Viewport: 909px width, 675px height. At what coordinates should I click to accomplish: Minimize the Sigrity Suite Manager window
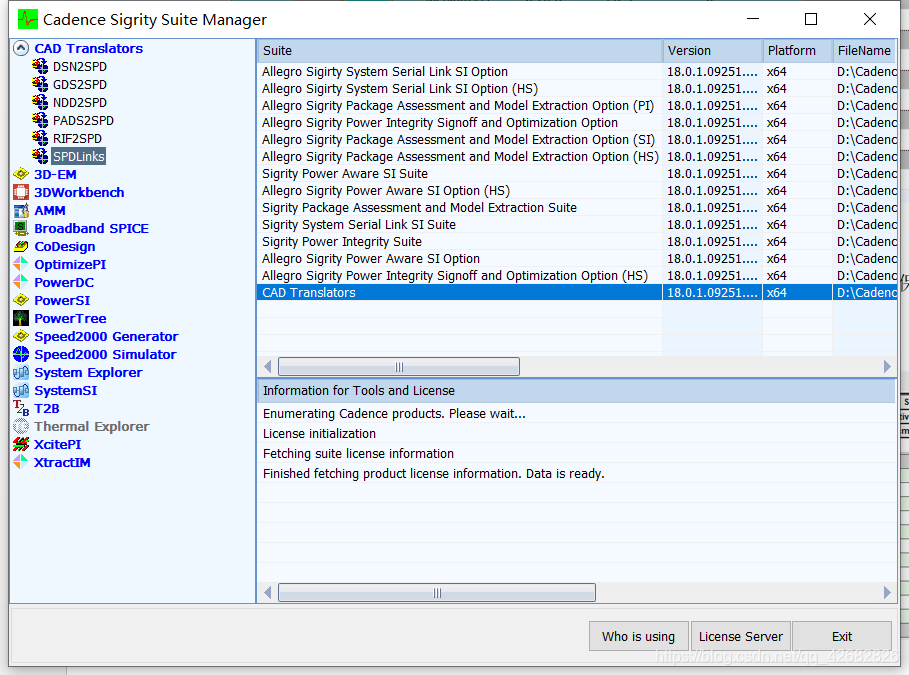click(x=753, y=19)
